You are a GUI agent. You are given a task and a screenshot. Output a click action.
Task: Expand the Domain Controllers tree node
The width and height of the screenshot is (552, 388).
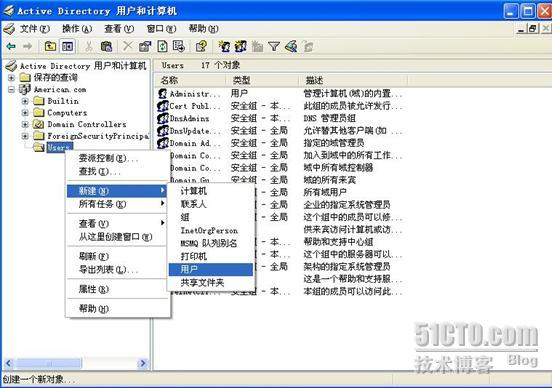tap(25, 124)
